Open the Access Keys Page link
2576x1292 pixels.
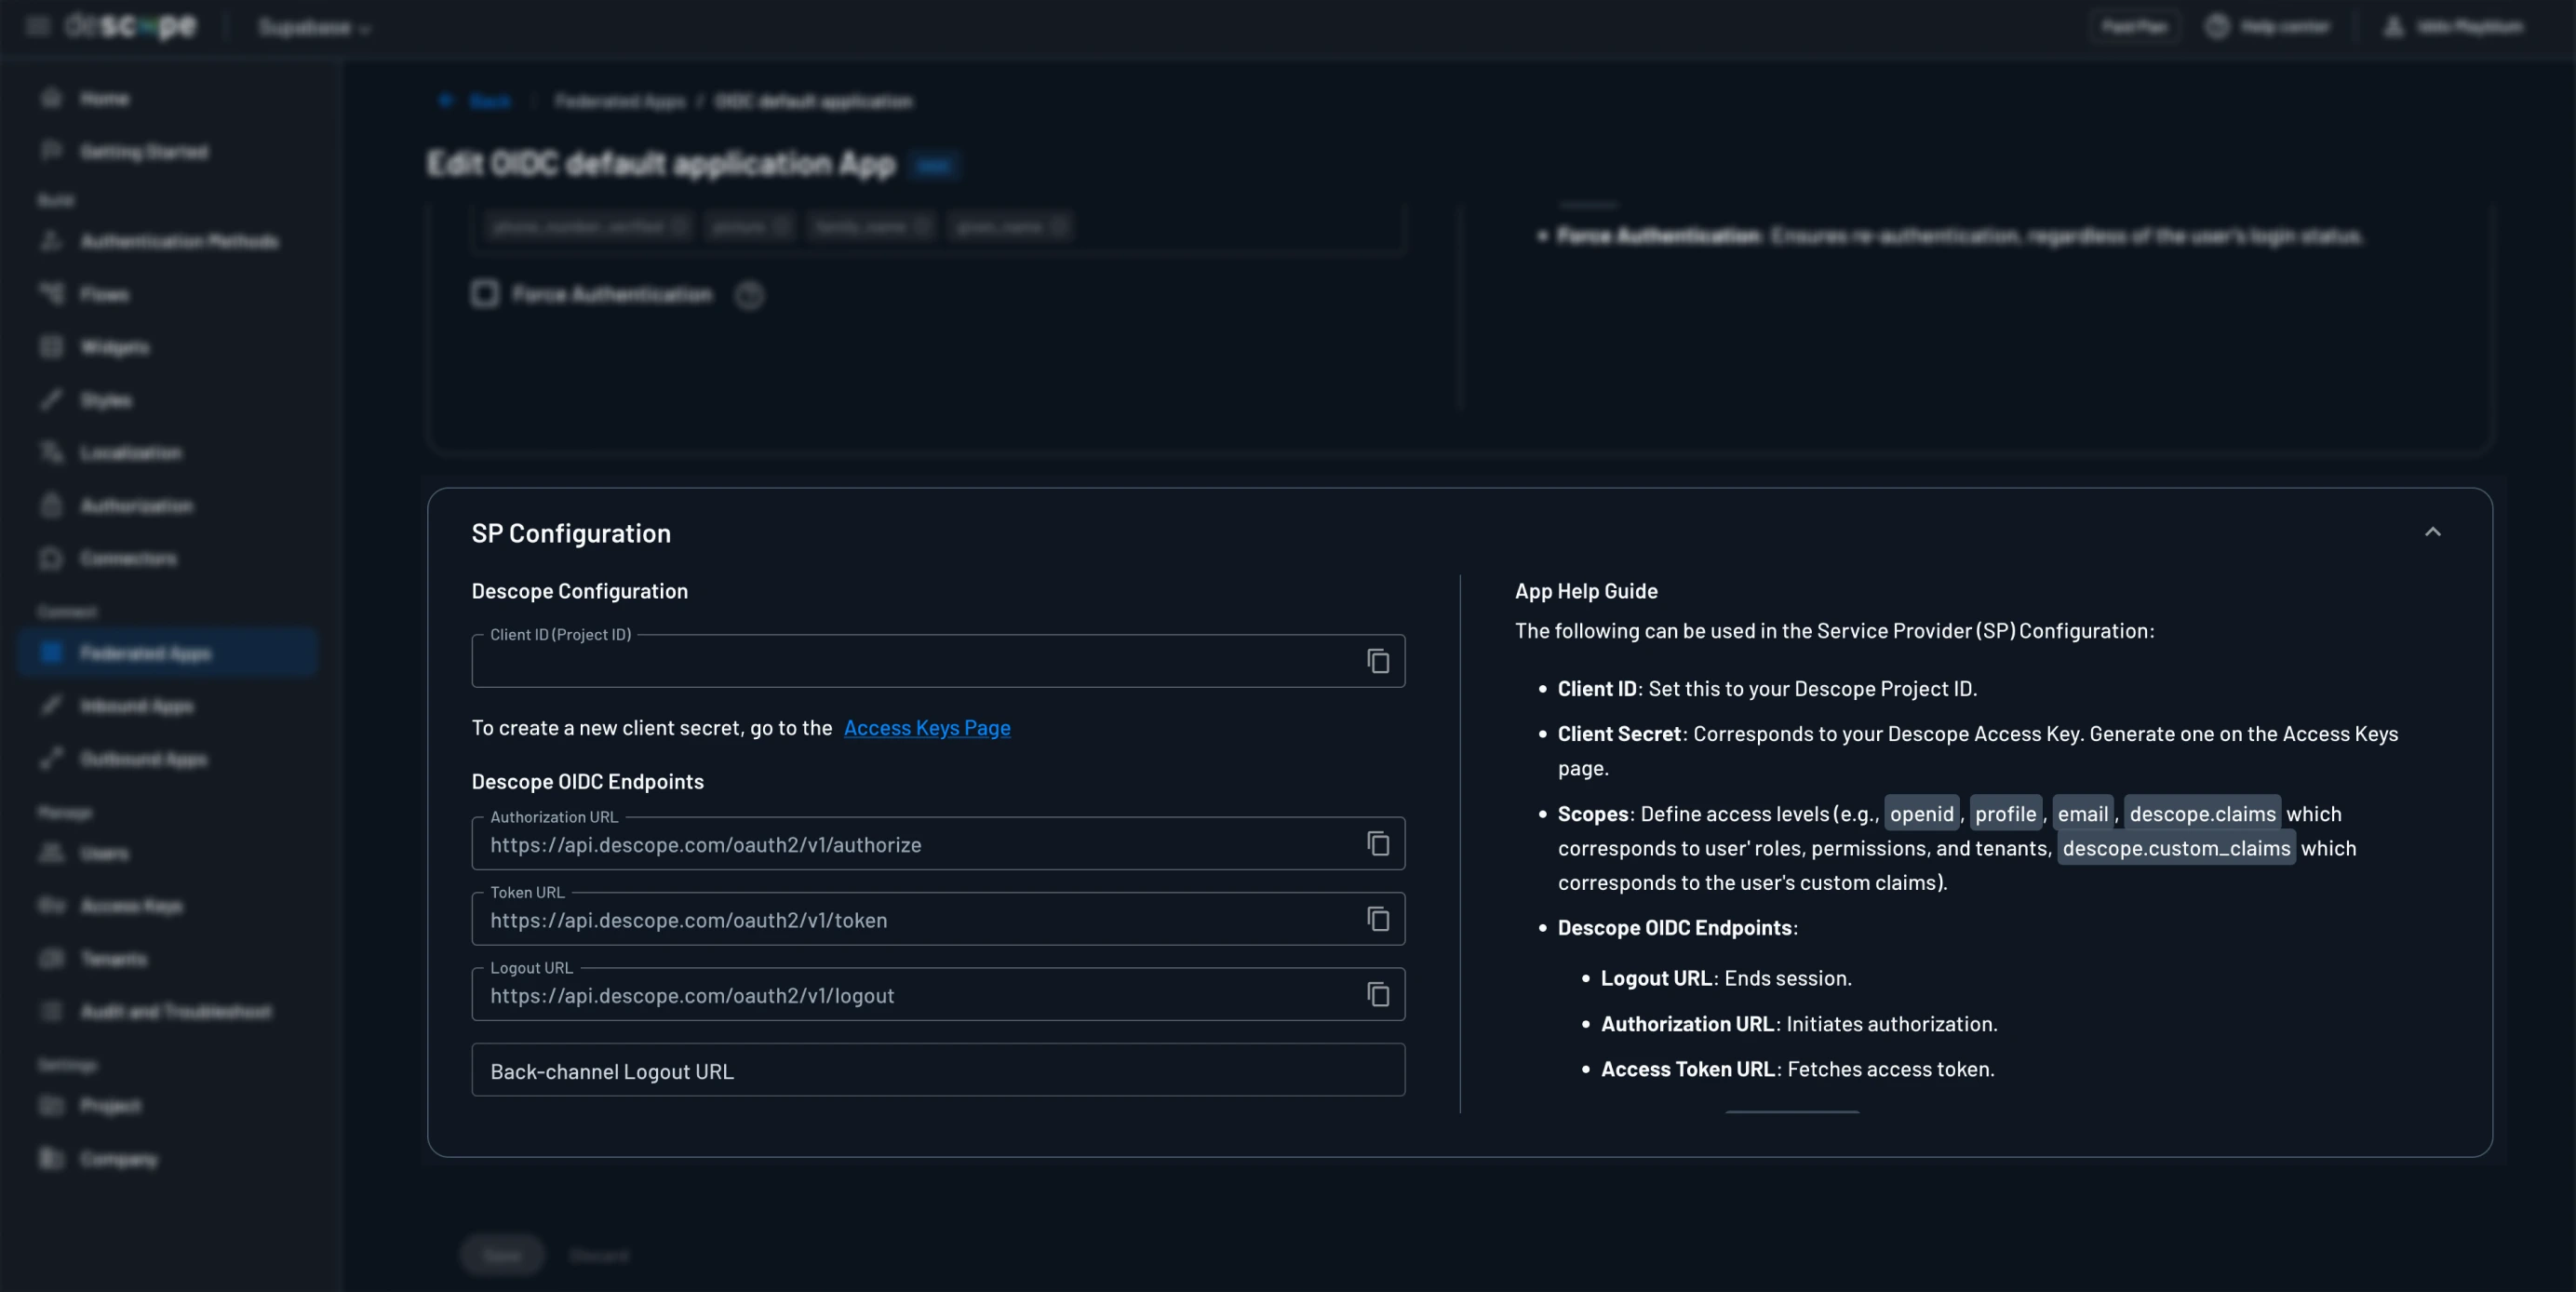(x=926, y=728)
